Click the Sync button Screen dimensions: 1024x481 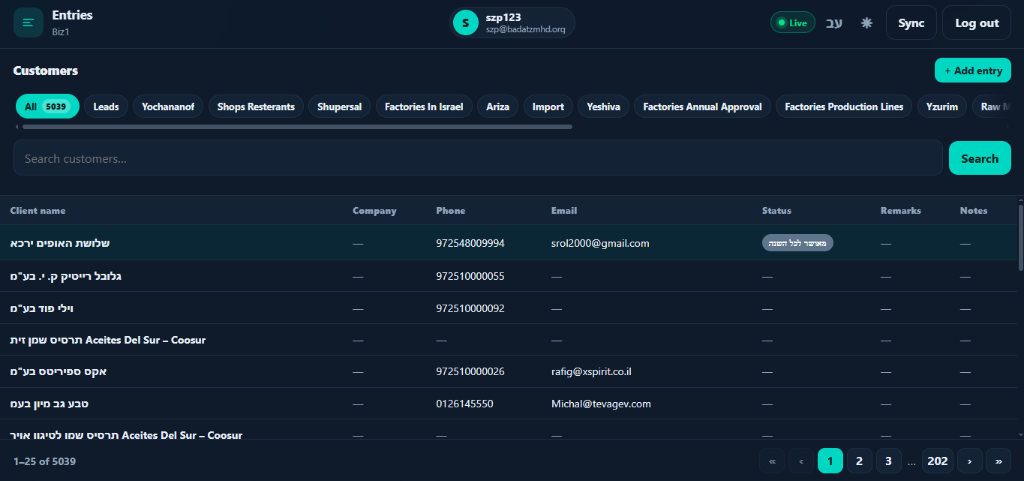point(911,23)
